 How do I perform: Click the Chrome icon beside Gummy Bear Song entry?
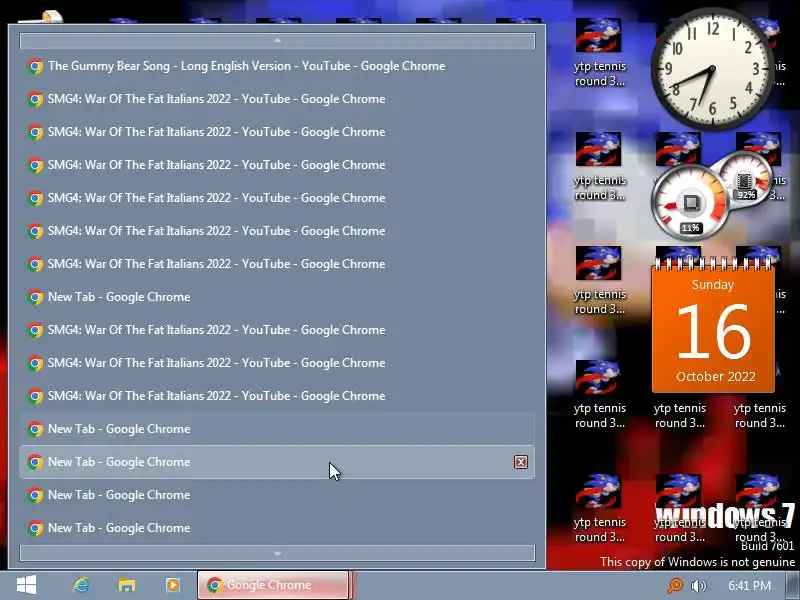[35, 66]
